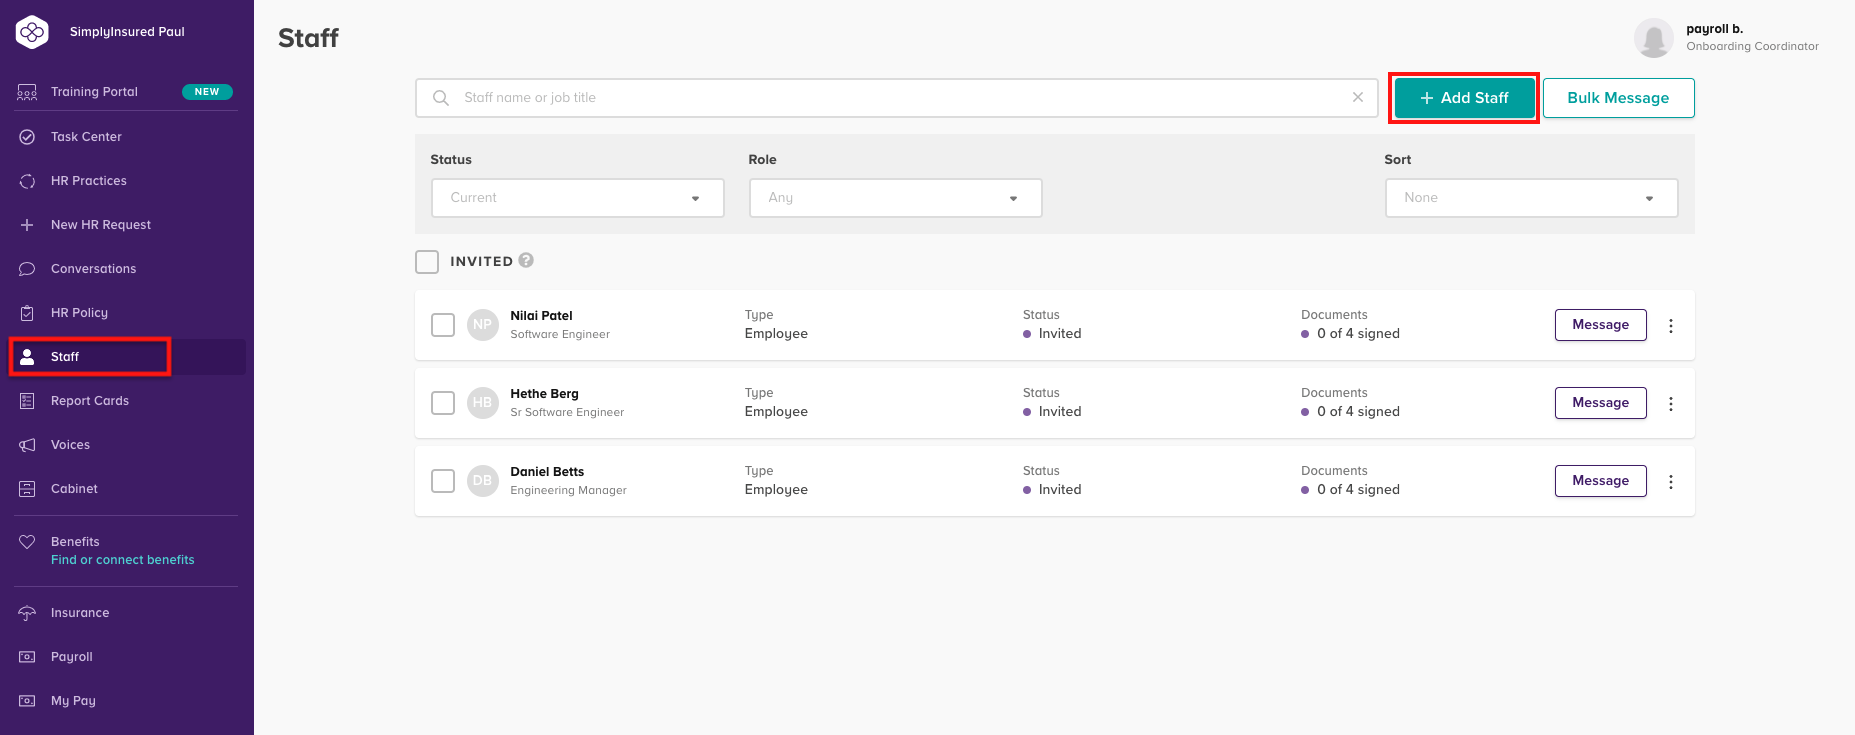The height and width of the screenshot is (735, 1855).
Task: Click 0 of 4 signed for Nilai Patel
Action: (x=1358, y=334)
